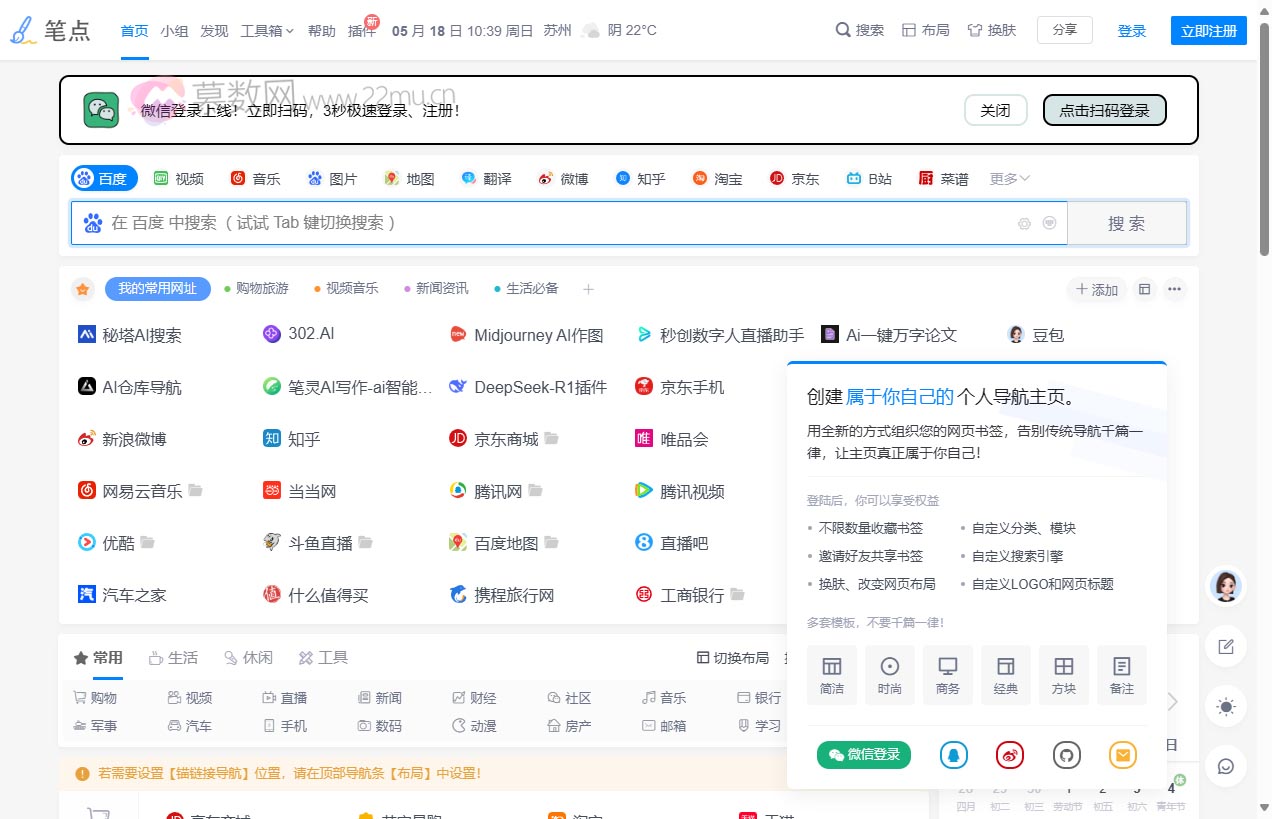Click the green 微信登录 button

tap(863, 755)
